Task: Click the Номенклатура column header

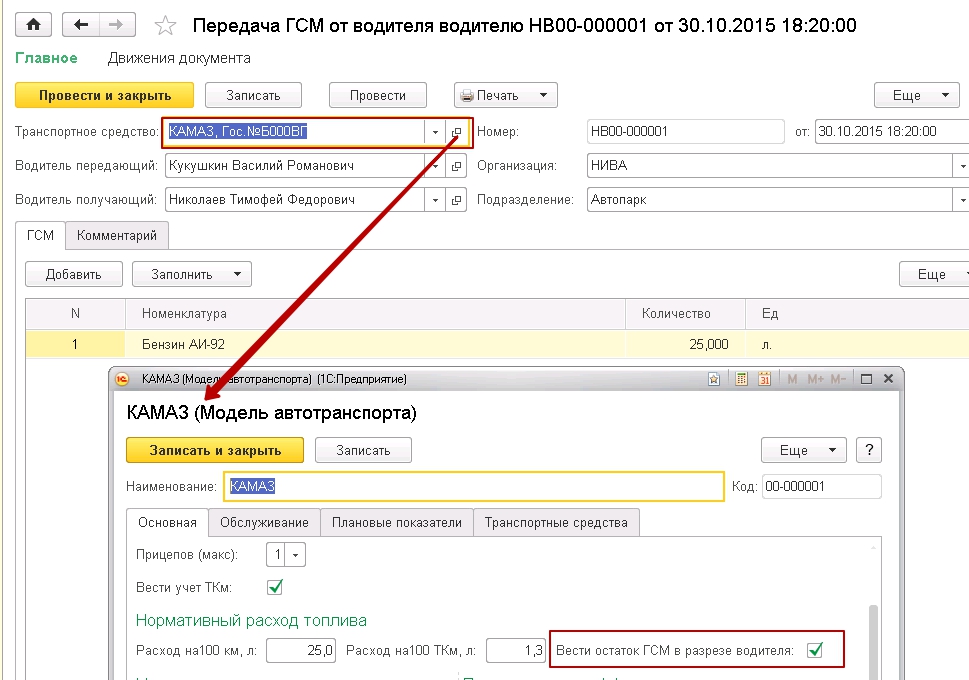Action: [x=375, y=313]
